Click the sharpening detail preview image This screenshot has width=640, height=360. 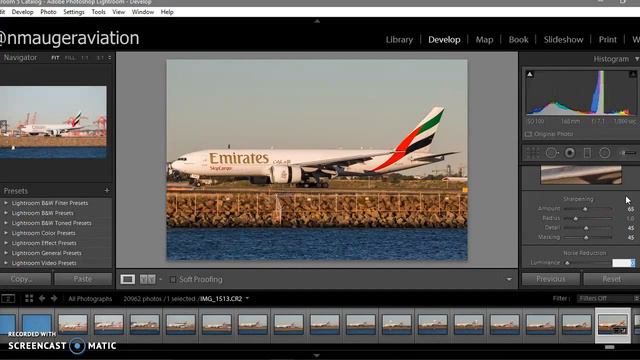pos(581,175)
